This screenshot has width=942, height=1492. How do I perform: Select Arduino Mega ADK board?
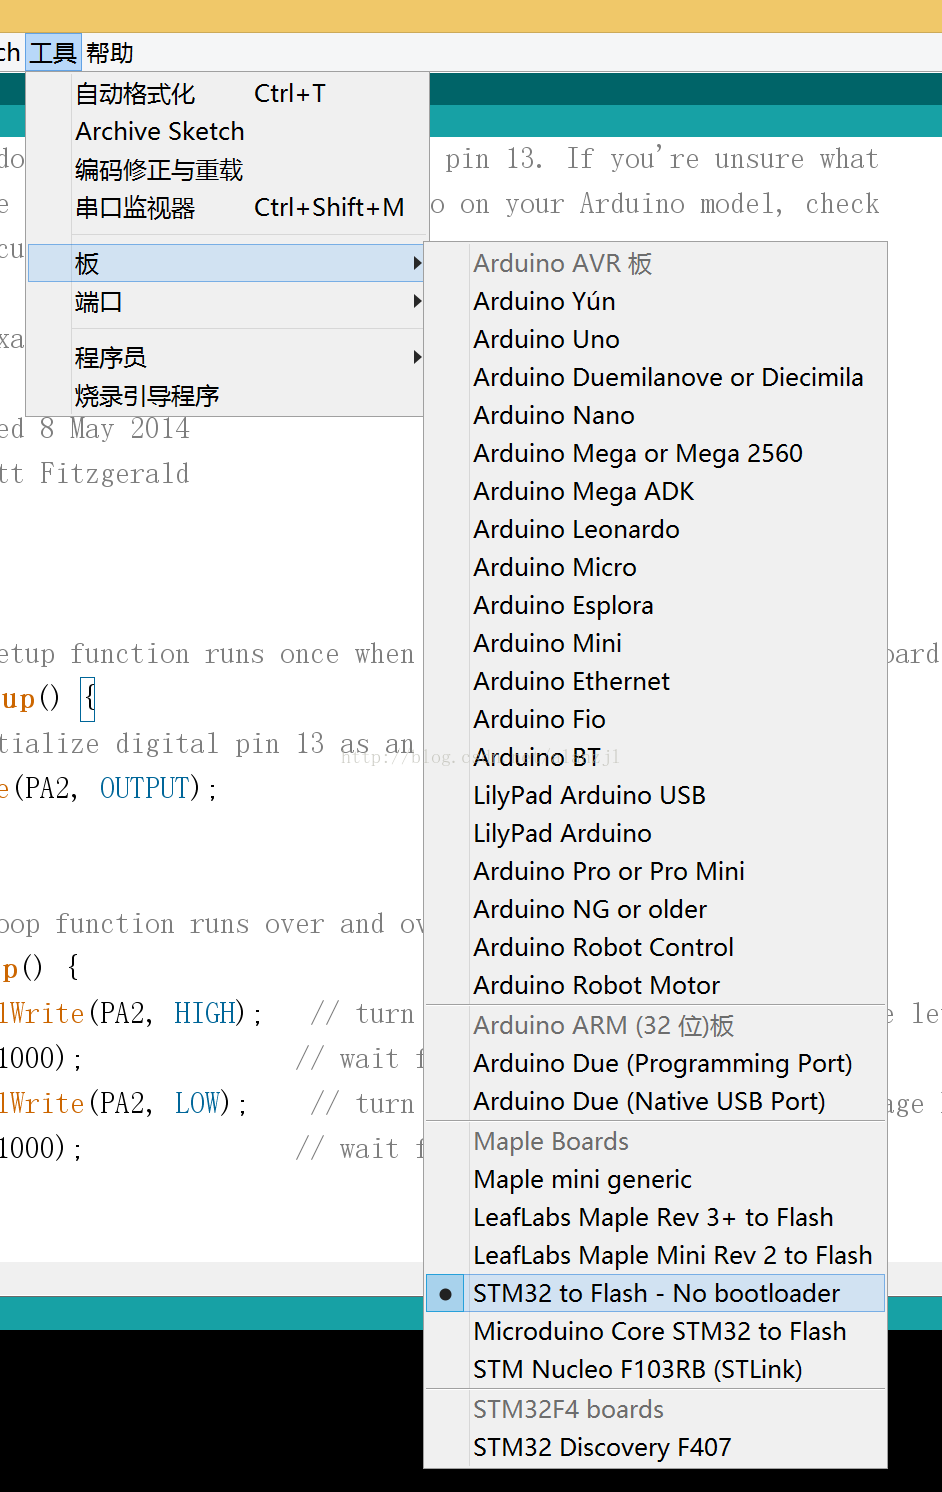pyautogui.click(x=656, y=492)
